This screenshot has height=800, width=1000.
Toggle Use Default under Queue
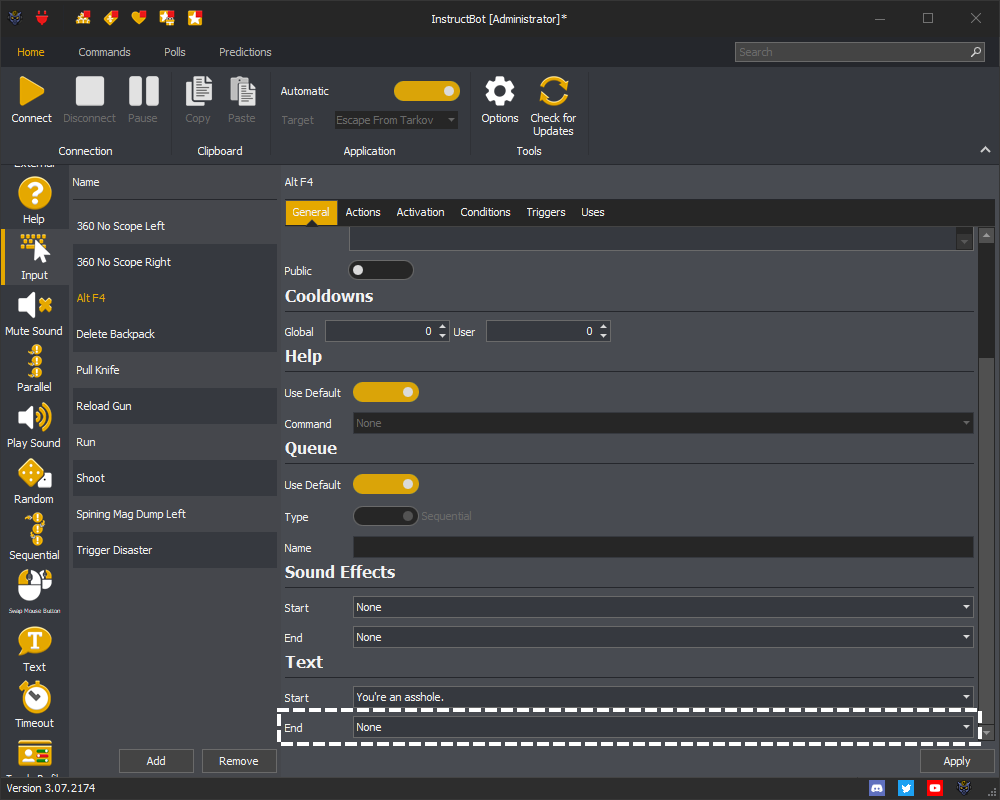[x=386, y=484]
